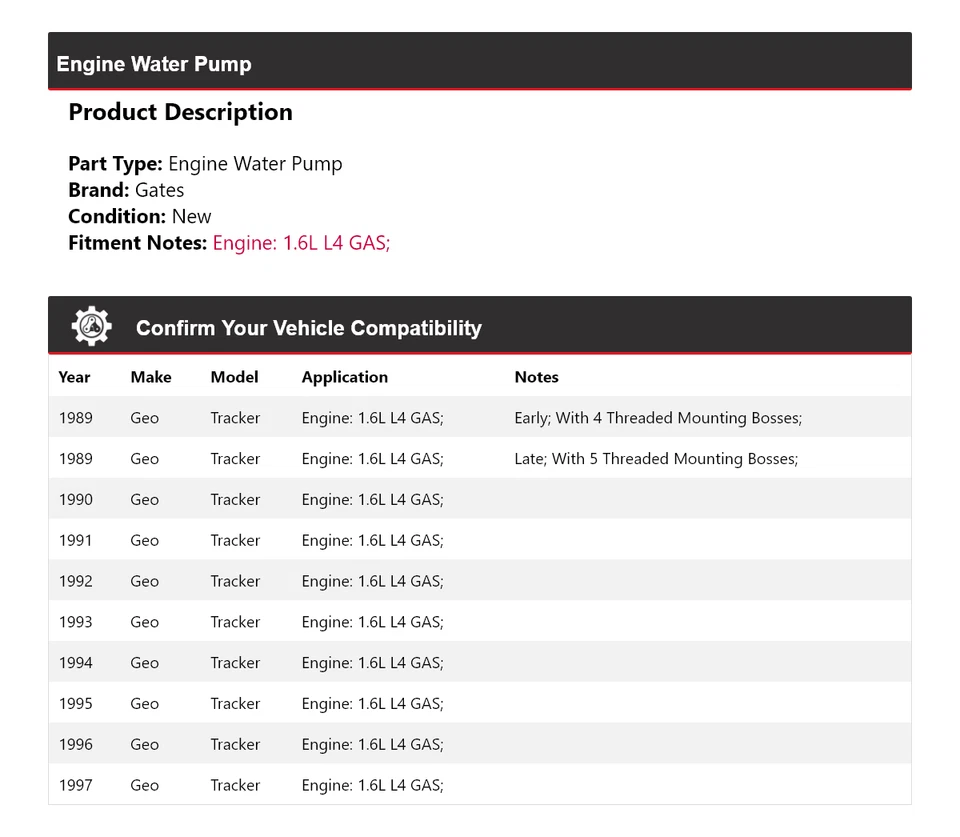960x837 pixels.
Task: Click the Notes column header
Action: click(536, 377)
